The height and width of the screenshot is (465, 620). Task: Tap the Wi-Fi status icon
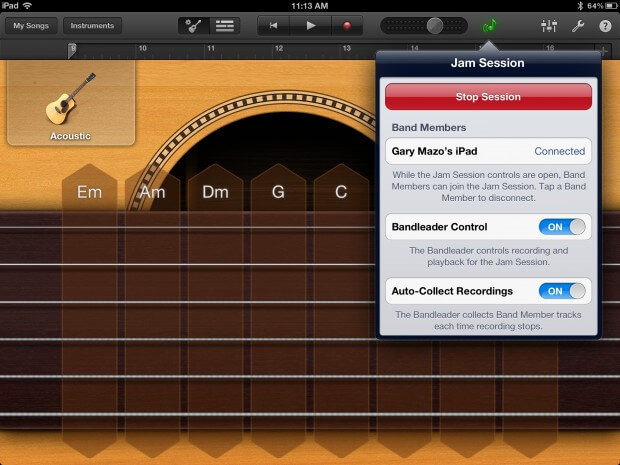click(x=27, y=6)
